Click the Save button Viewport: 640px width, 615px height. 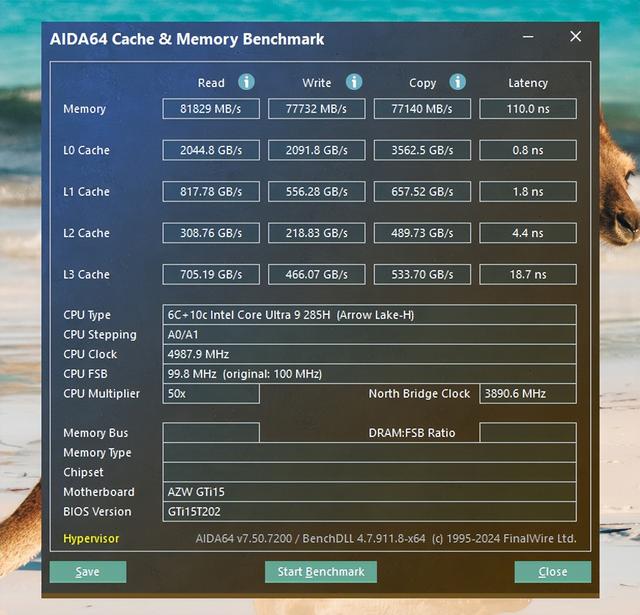pyautogui.click(x=88, y=572)
